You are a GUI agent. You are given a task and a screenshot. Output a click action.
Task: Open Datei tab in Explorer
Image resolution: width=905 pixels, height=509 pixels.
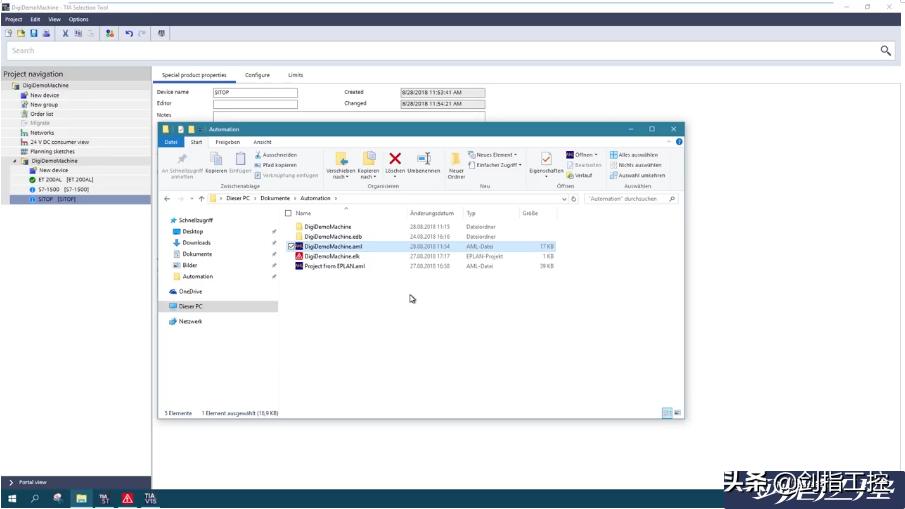click(171, 142)
